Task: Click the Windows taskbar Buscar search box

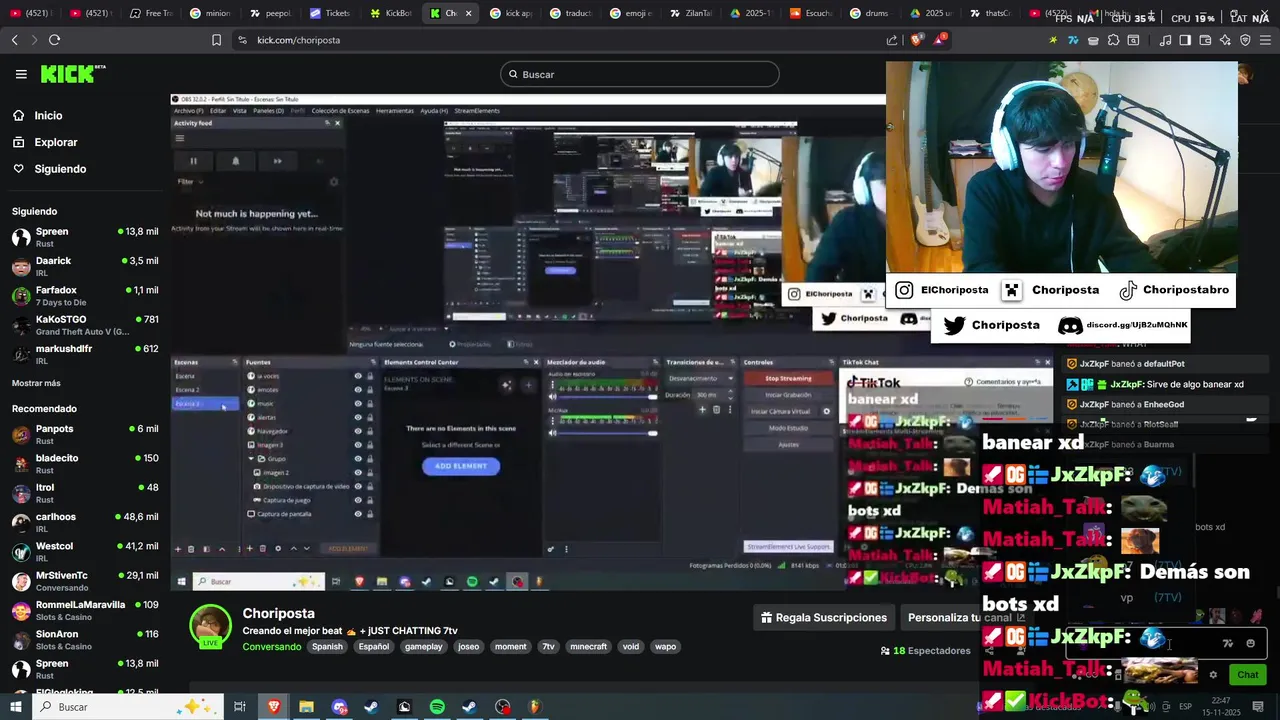Action: (129, 707)
